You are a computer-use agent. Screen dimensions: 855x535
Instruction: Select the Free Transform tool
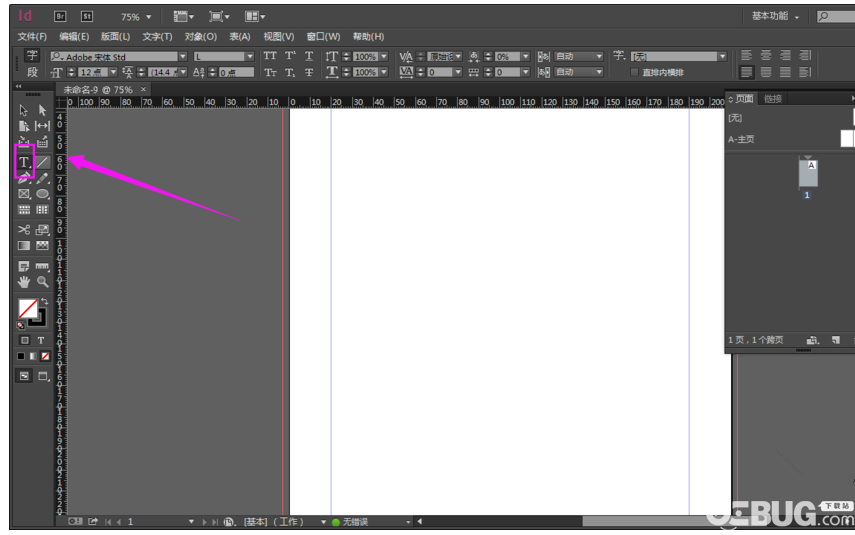pos(43,230)
